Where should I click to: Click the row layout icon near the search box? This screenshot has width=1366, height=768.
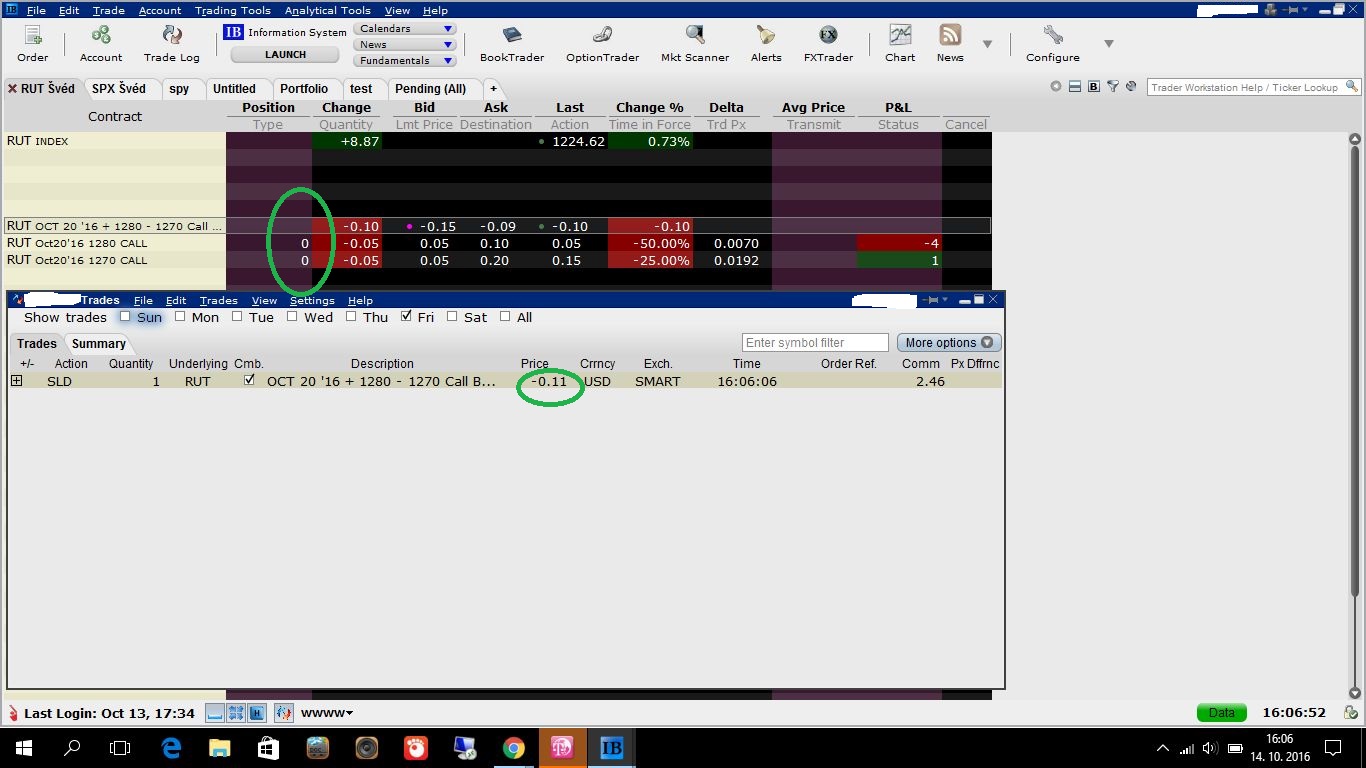[1075, 87]
